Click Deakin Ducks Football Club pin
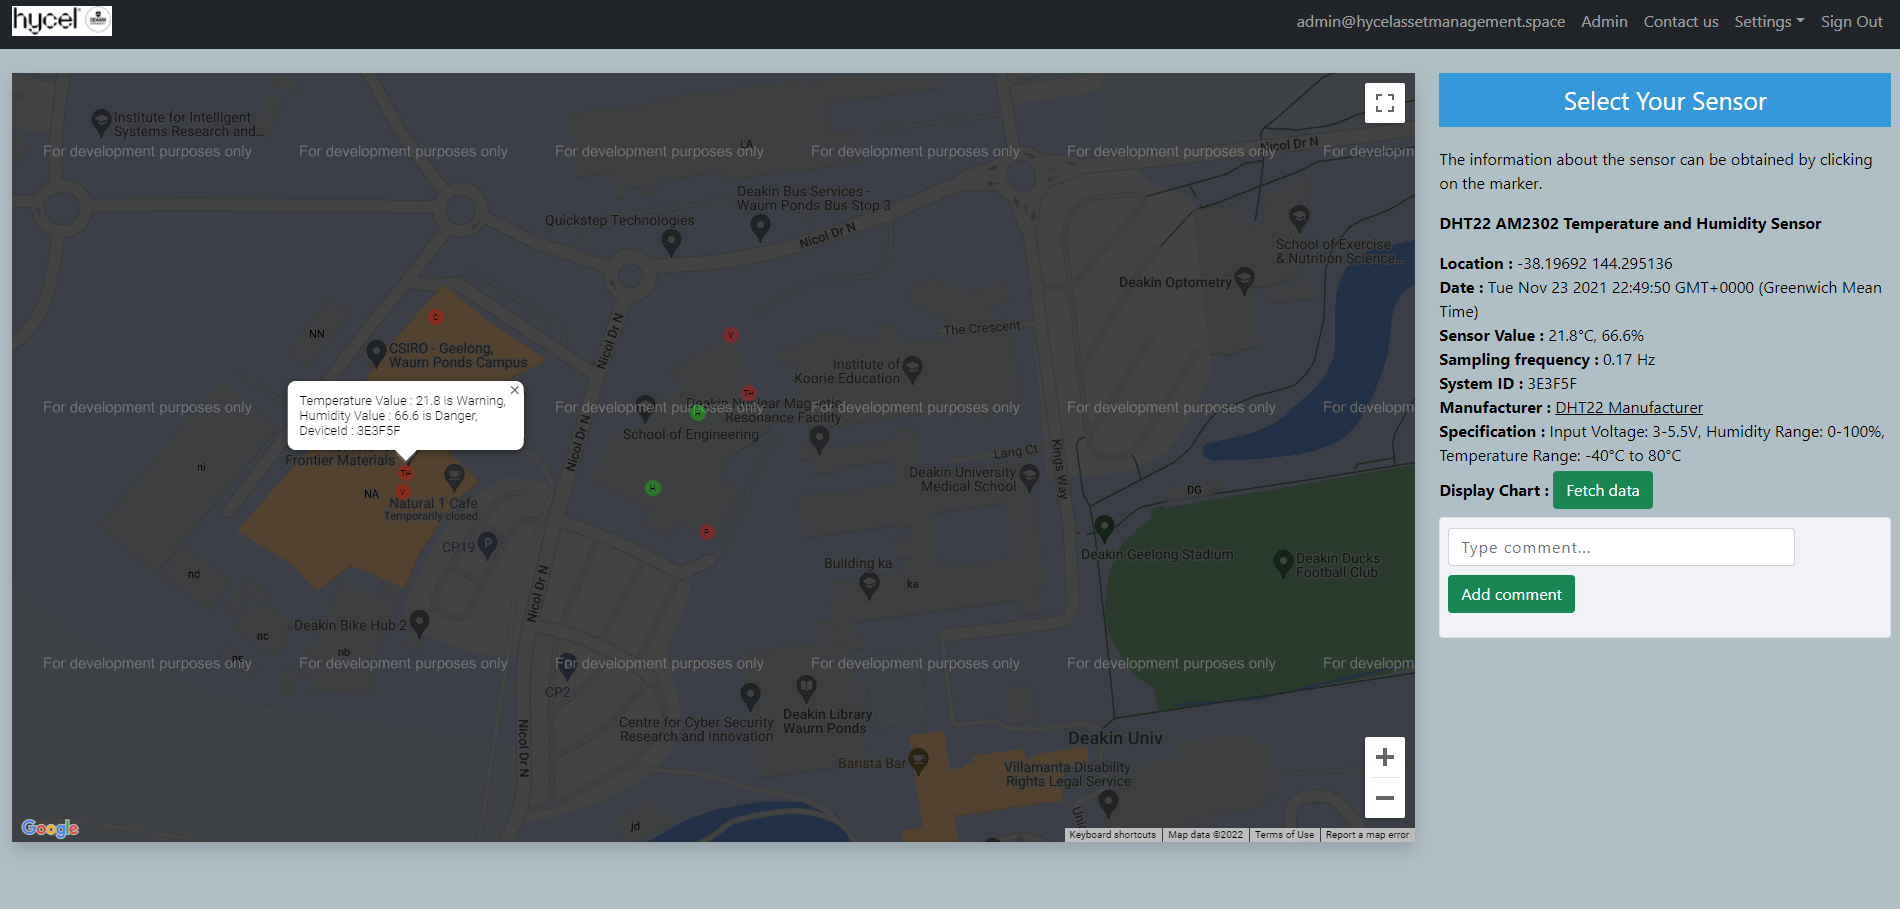This screenshot has width=1900, height=909. coord(1283,564)
